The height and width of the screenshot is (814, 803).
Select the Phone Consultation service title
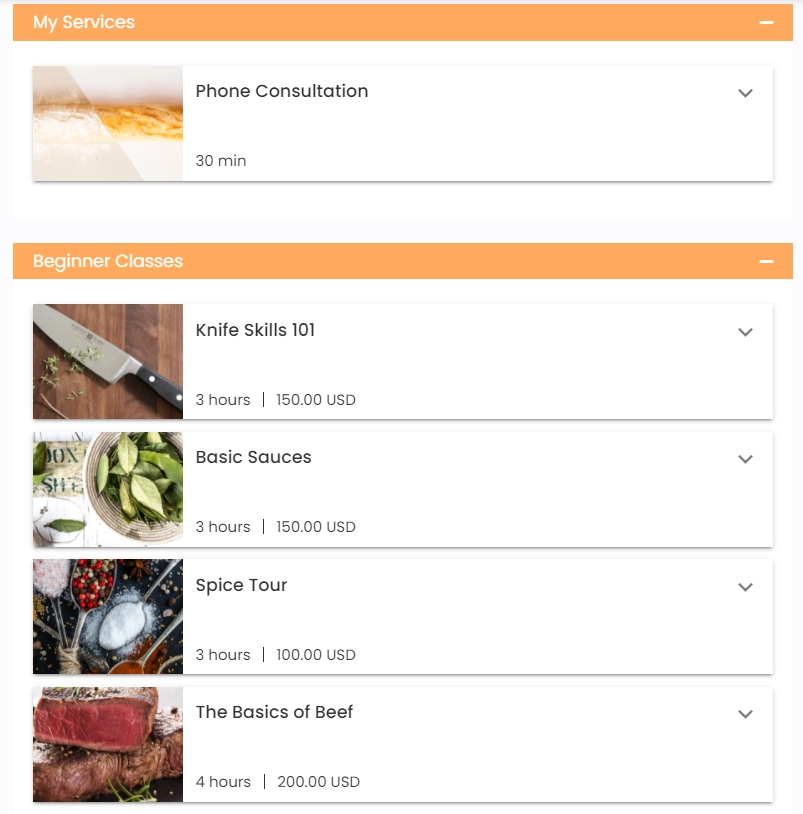(282, 91)
